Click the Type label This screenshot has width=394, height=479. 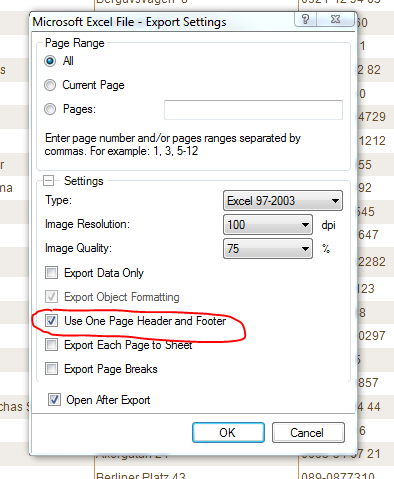58,200
